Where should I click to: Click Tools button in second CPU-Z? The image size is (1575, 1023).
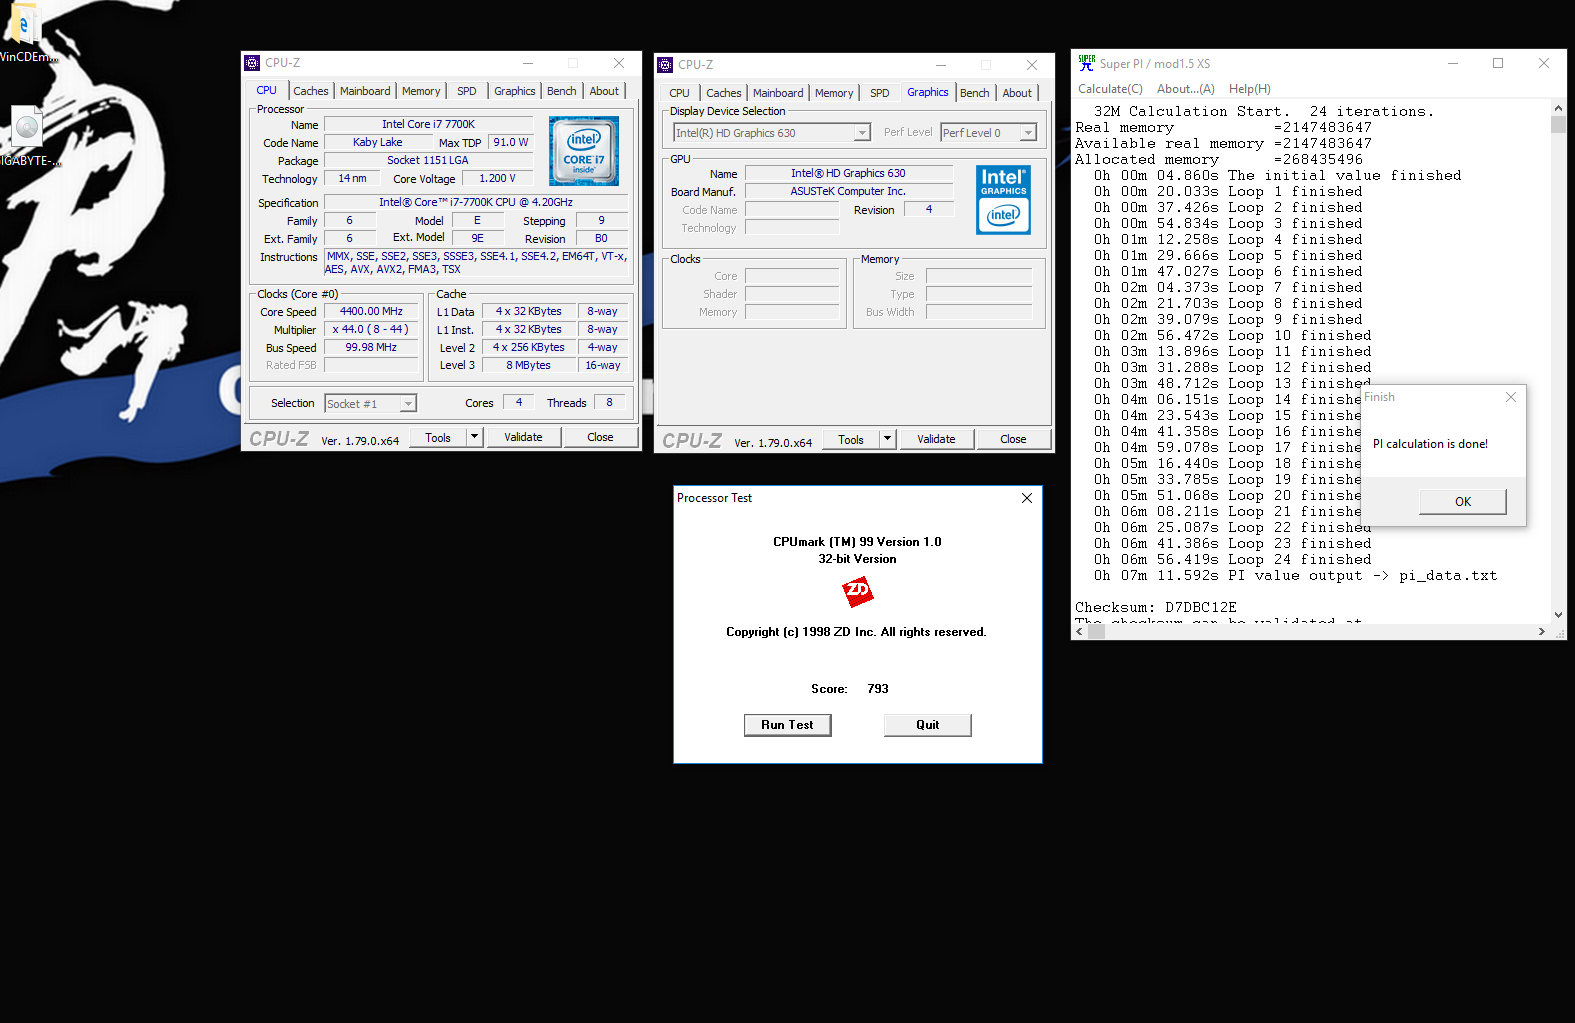(x=851, y=439)
